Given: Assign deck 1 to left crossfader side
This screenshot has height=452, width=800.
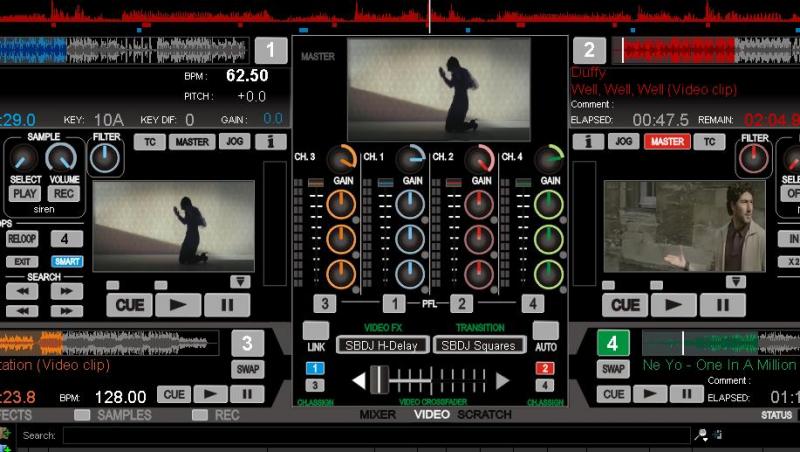Looking at the screenshot, I should 315,368.
